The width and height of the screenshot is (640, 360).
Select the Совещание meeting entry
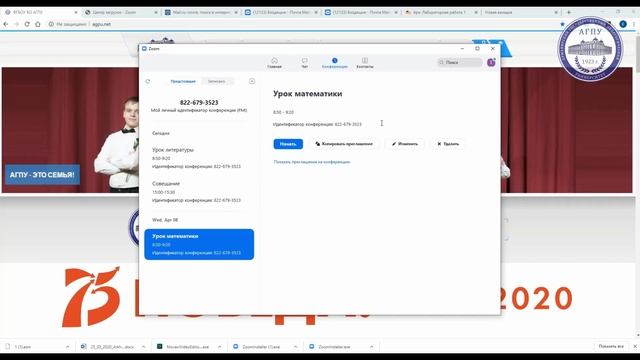coord(199,192)
